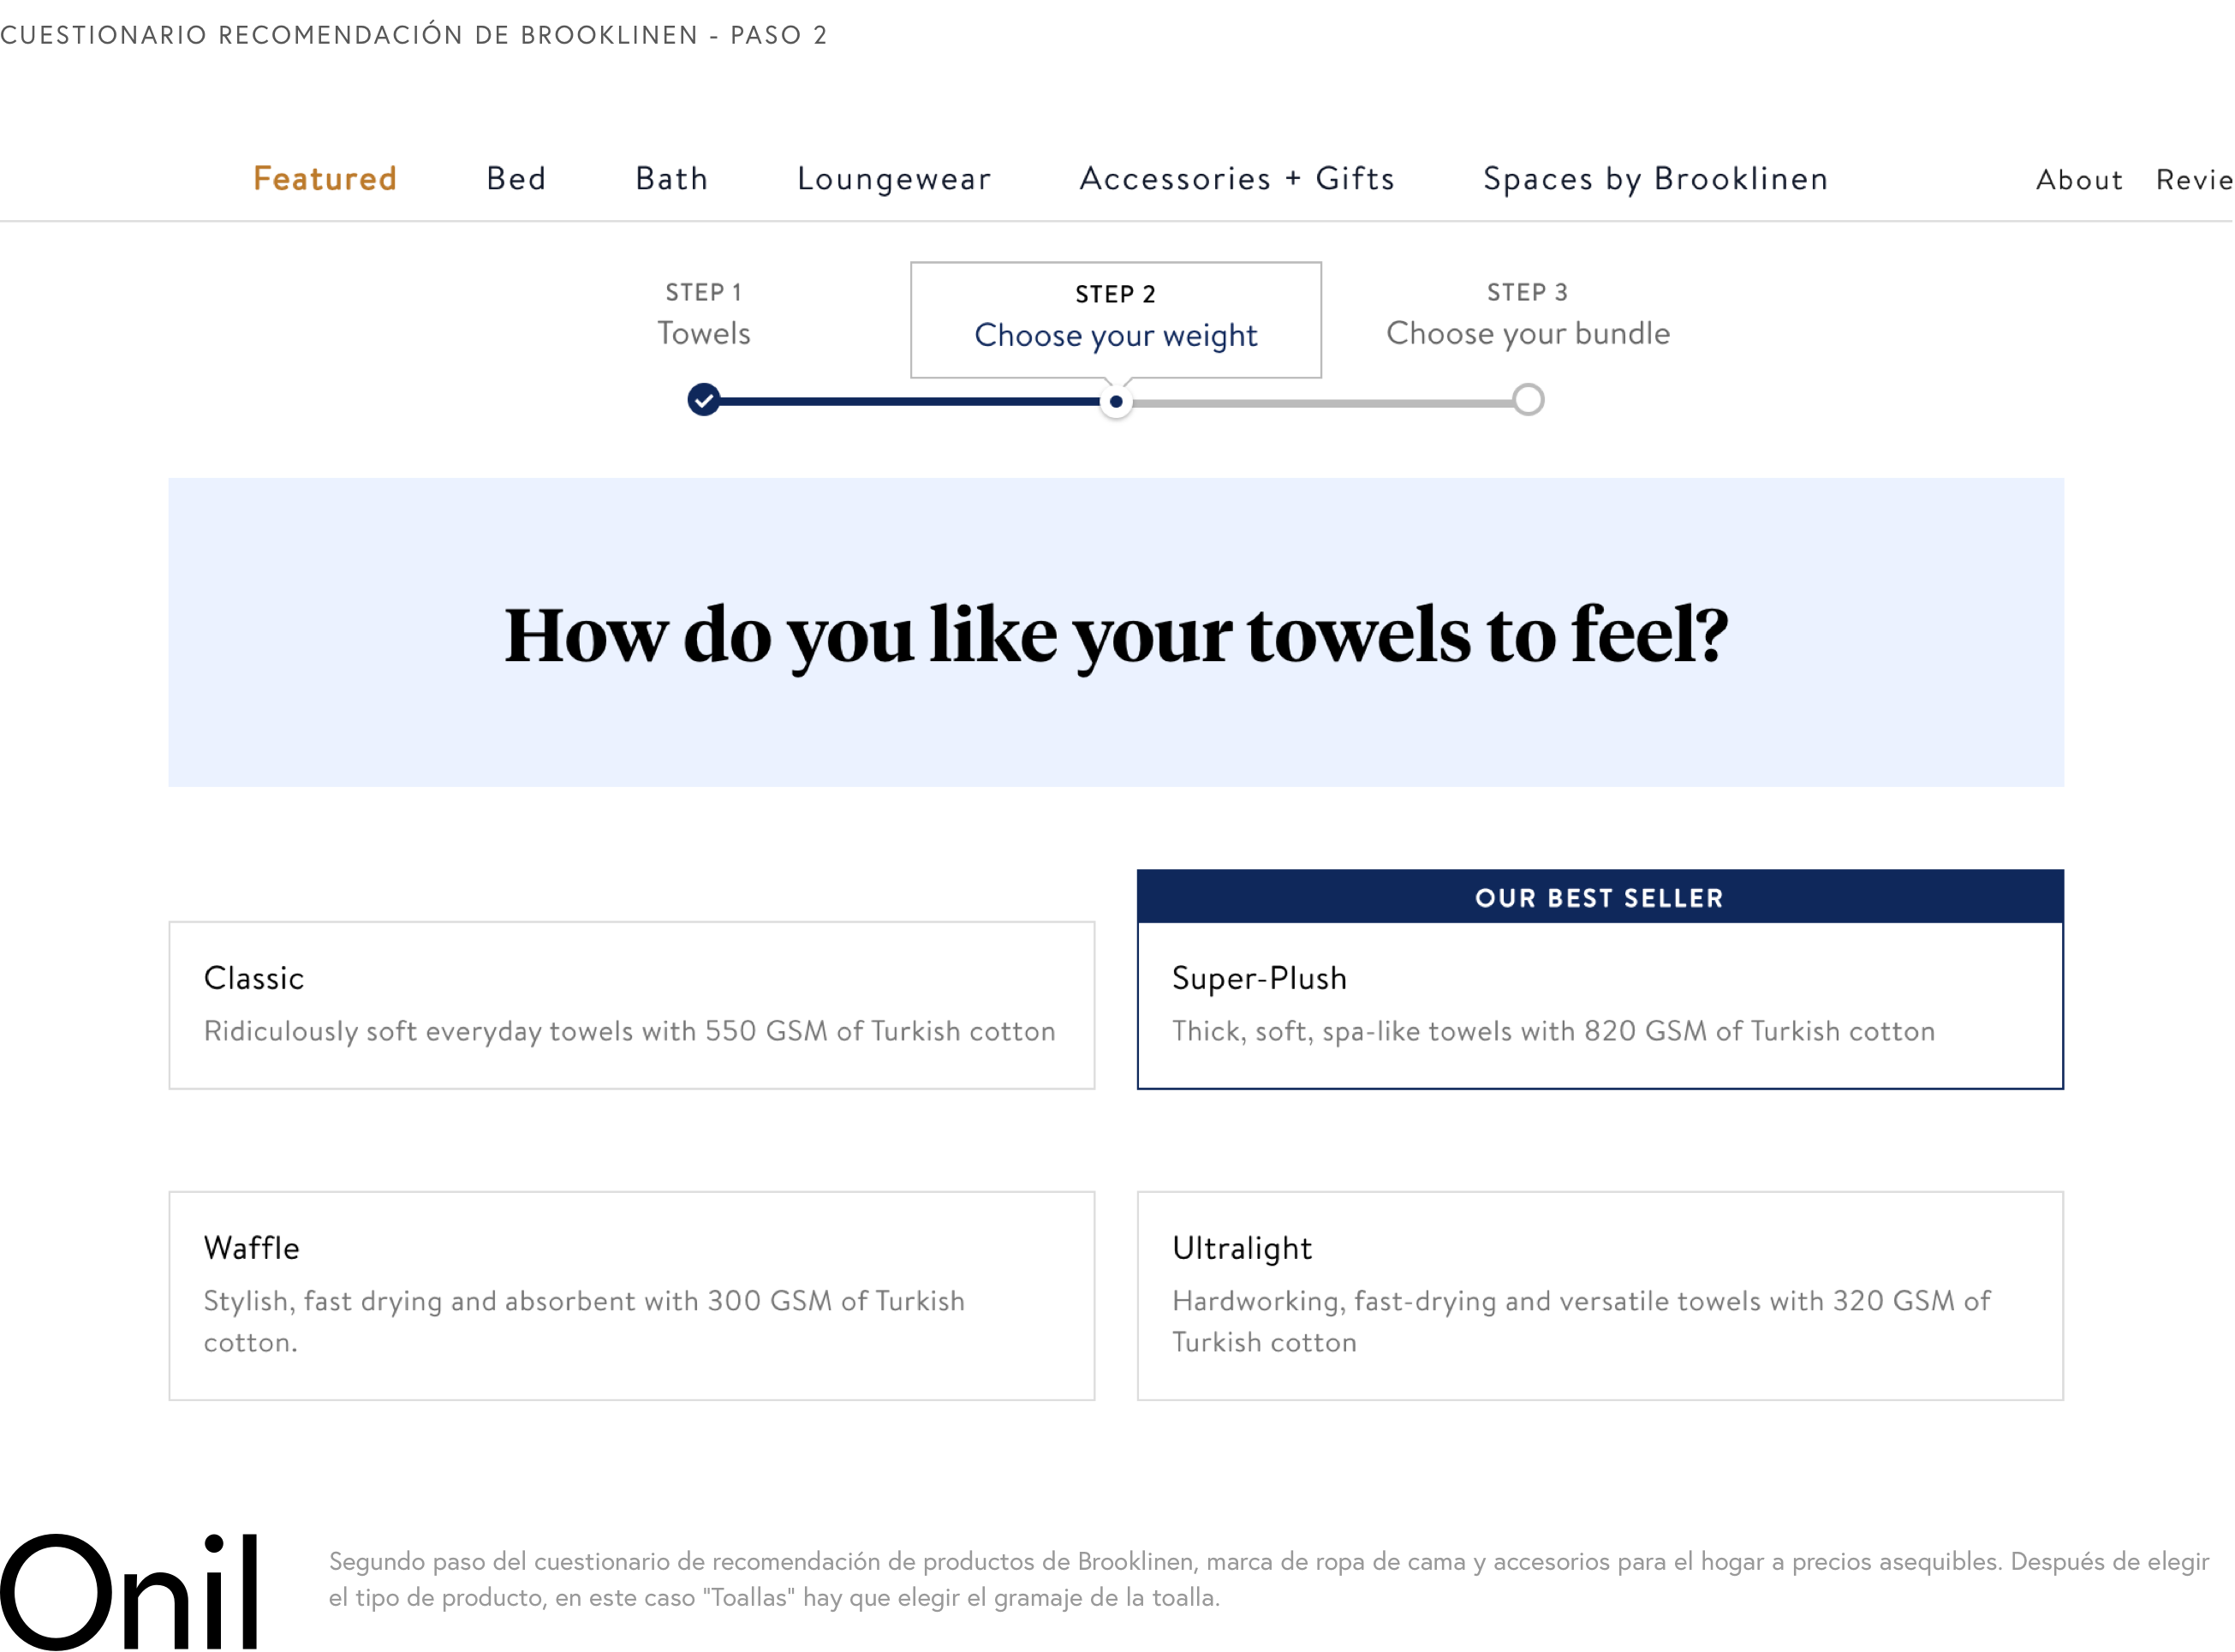
Task: Select the Super-Plush towel option
Action: 1599,1005
